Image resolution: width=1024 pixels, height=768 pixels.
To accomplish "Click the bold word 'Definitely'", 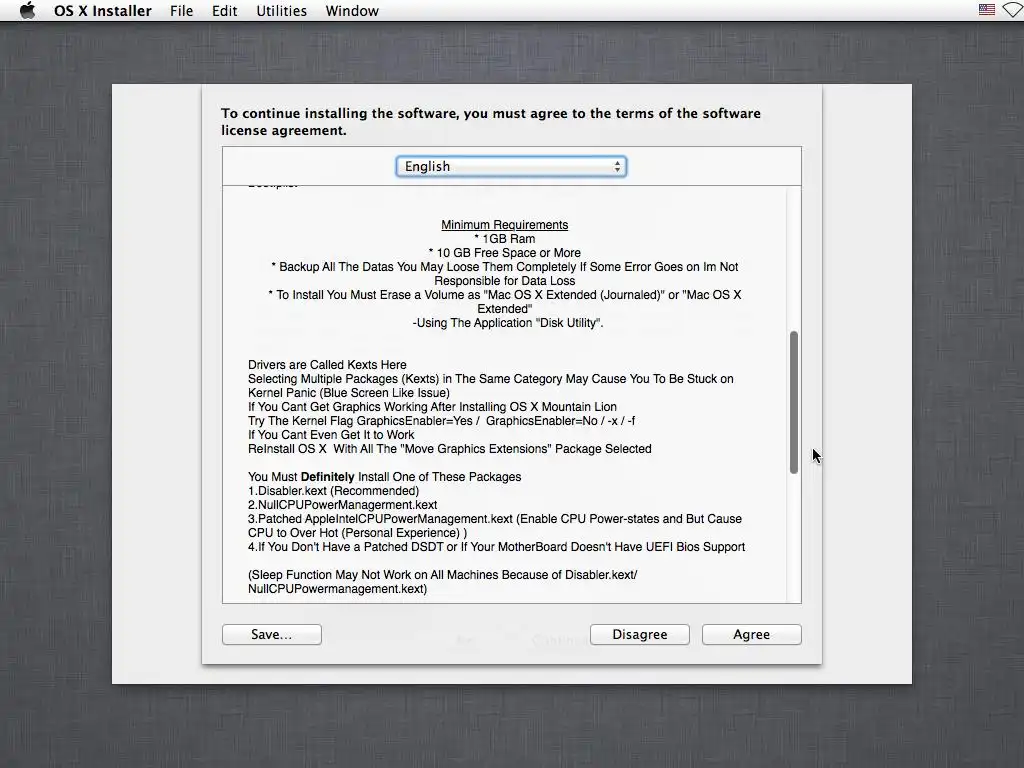I will click(x=327, y=477).
